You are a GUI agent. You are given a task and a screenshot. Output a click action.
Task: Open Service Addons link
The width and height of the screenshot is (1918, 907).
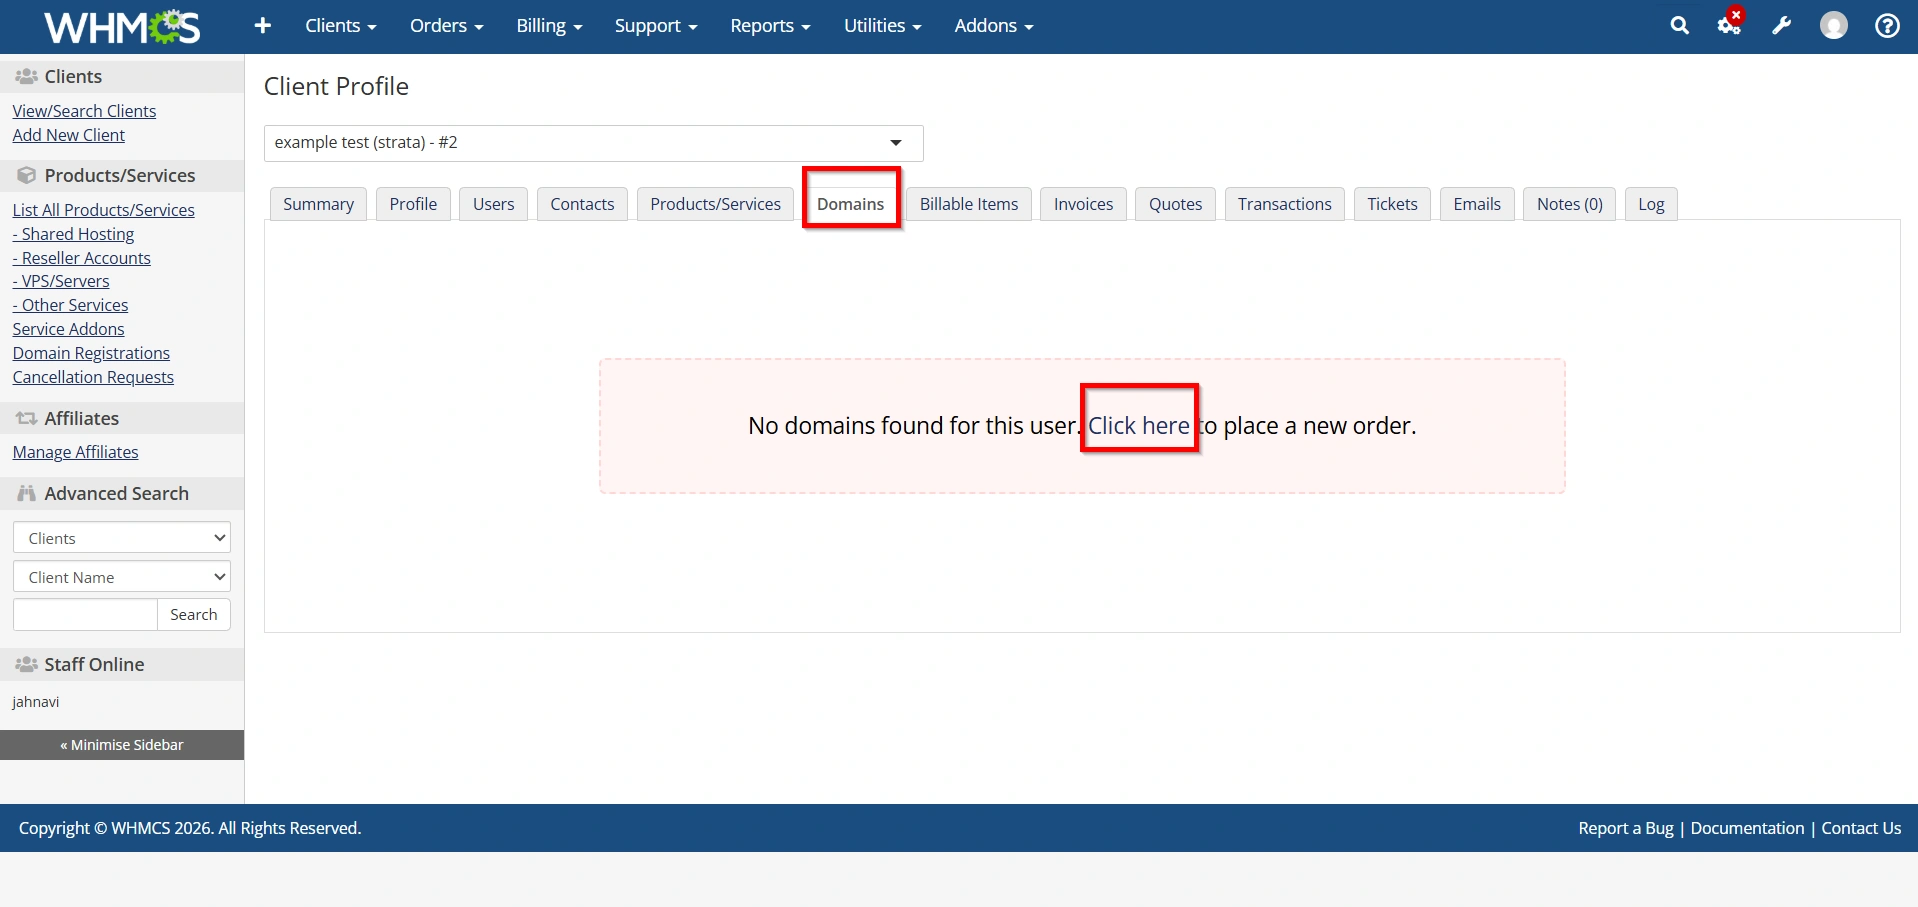click(x=68, y=329)
